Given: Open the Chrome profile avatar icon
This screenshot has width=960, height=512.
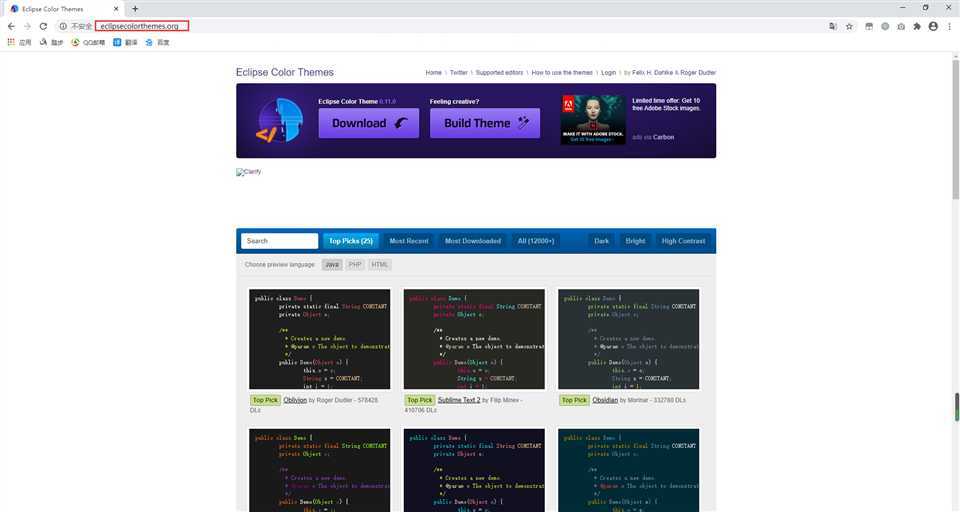Looking at the screenshot, I should pyautogui.click(x=933, y=26).
